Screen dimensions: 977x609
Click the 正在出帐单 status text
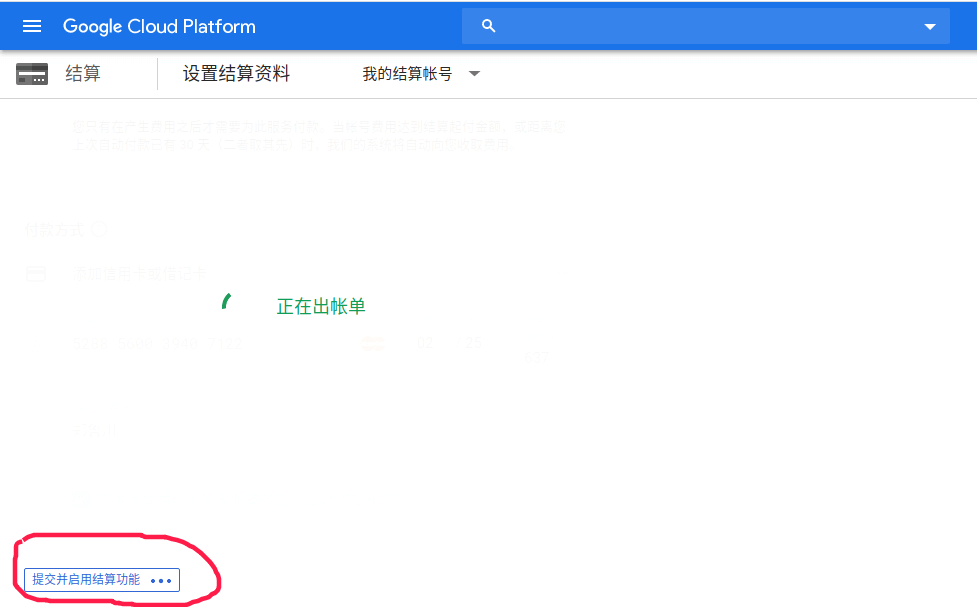click(321, 307)
